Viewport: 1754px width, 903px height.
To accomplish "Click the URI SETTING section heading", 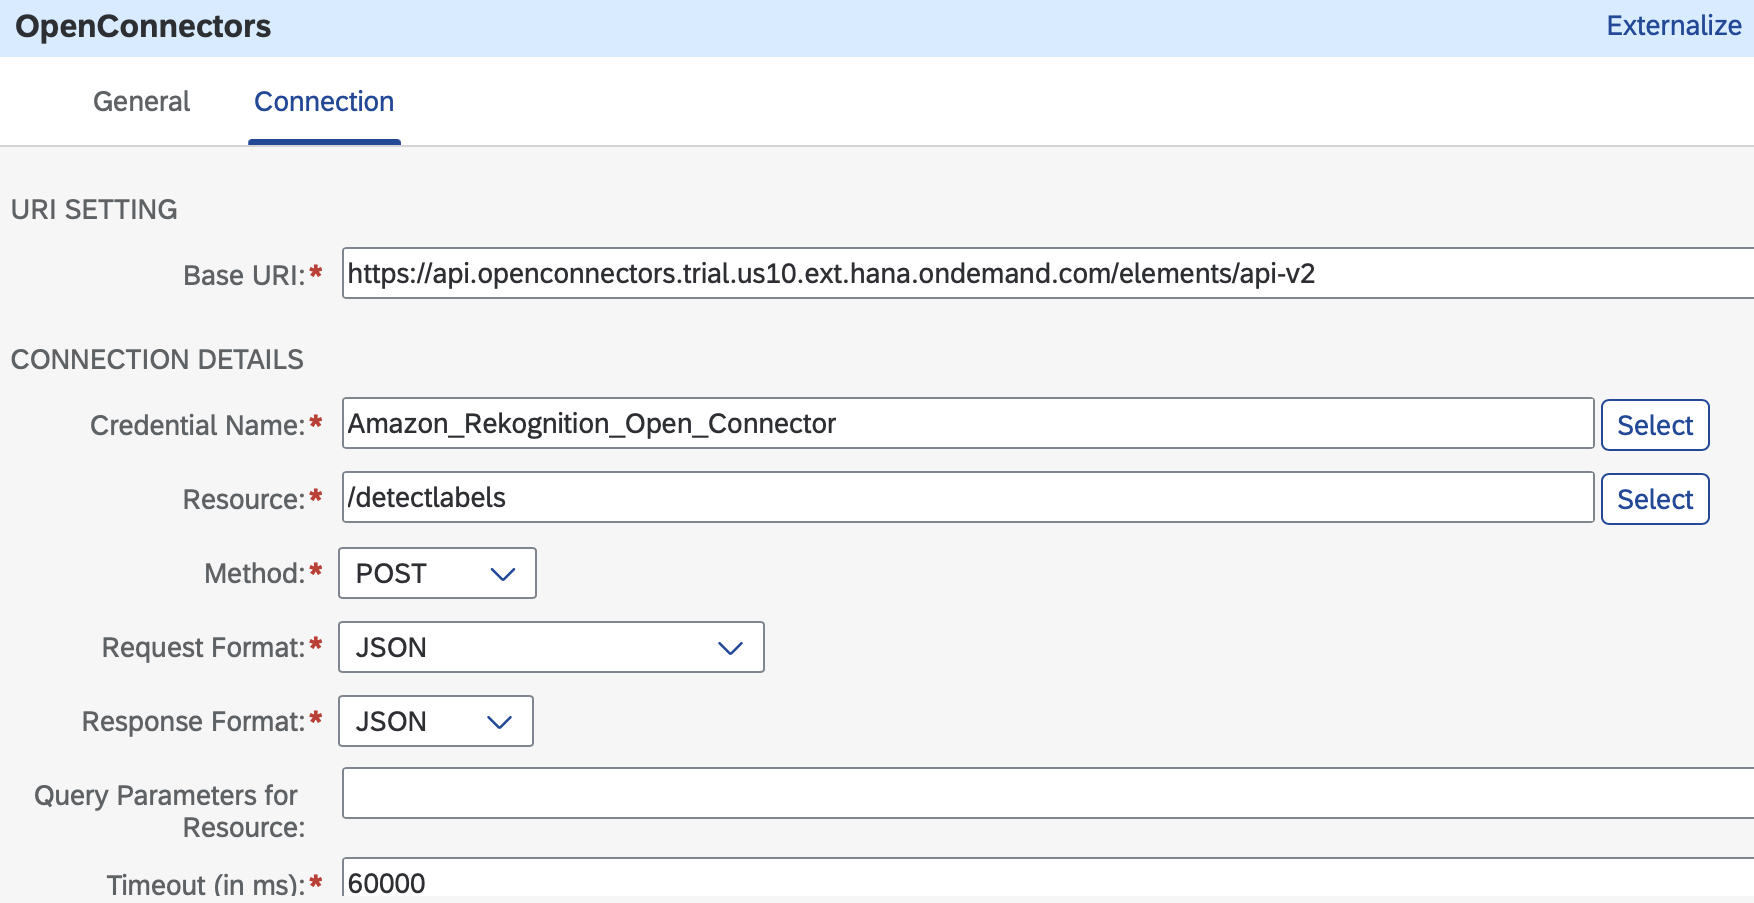I will point(94,210).
